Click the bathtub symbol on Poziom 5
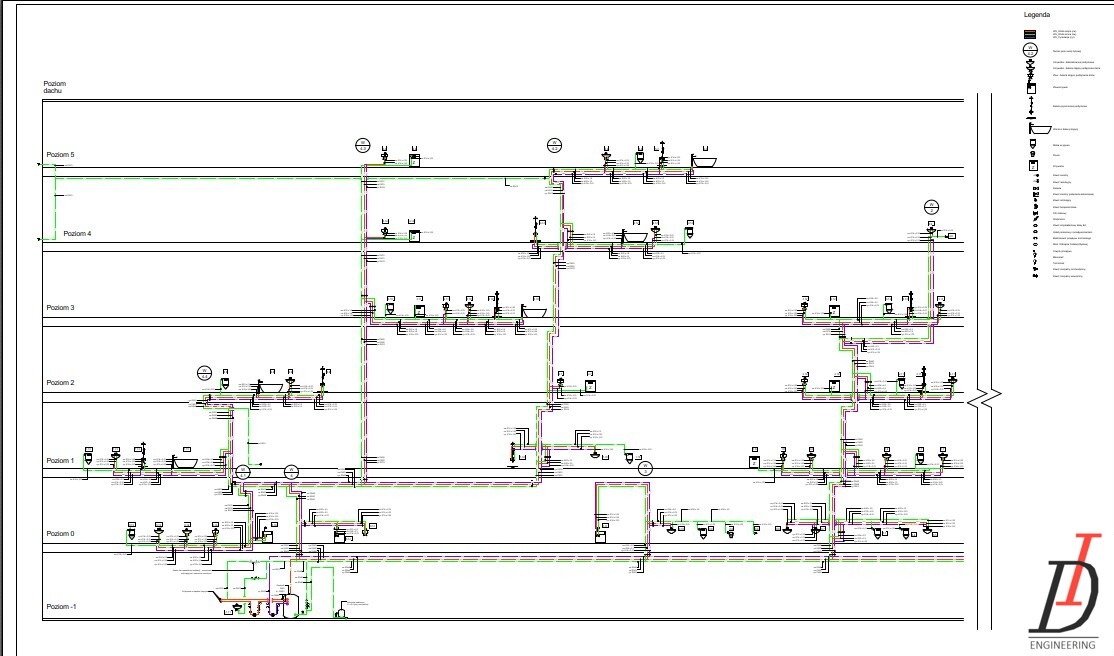1114x656 pixels. [x=704, y=160]
